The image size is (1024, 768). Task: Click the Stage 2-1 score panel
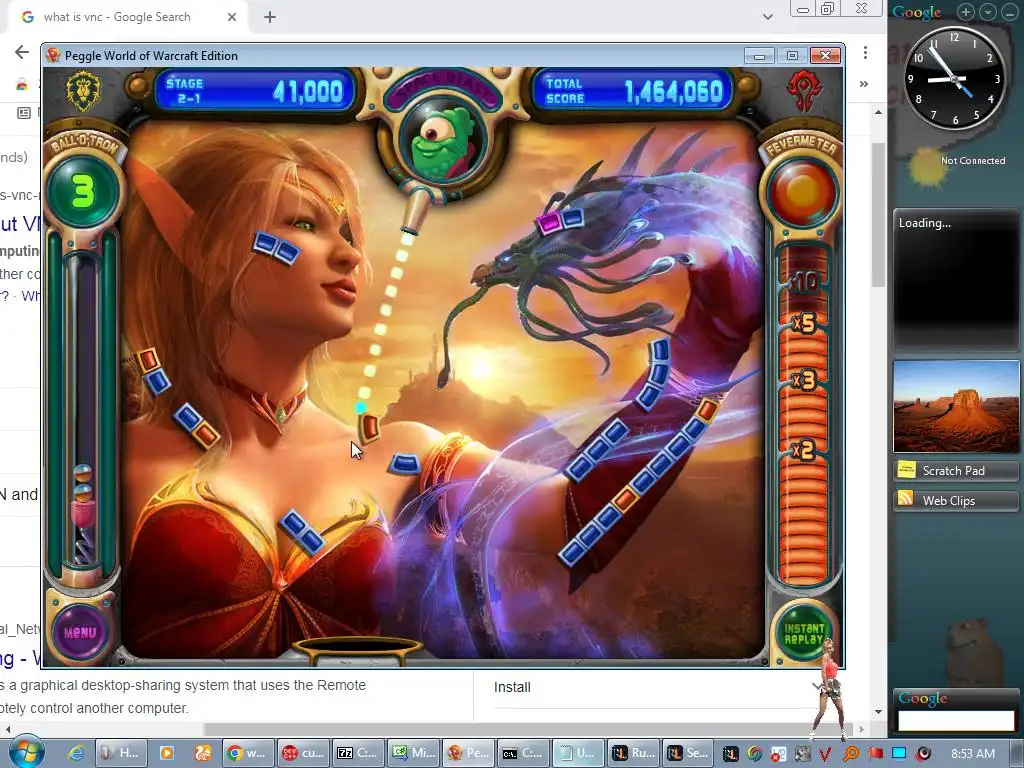[x=255, y=91]
